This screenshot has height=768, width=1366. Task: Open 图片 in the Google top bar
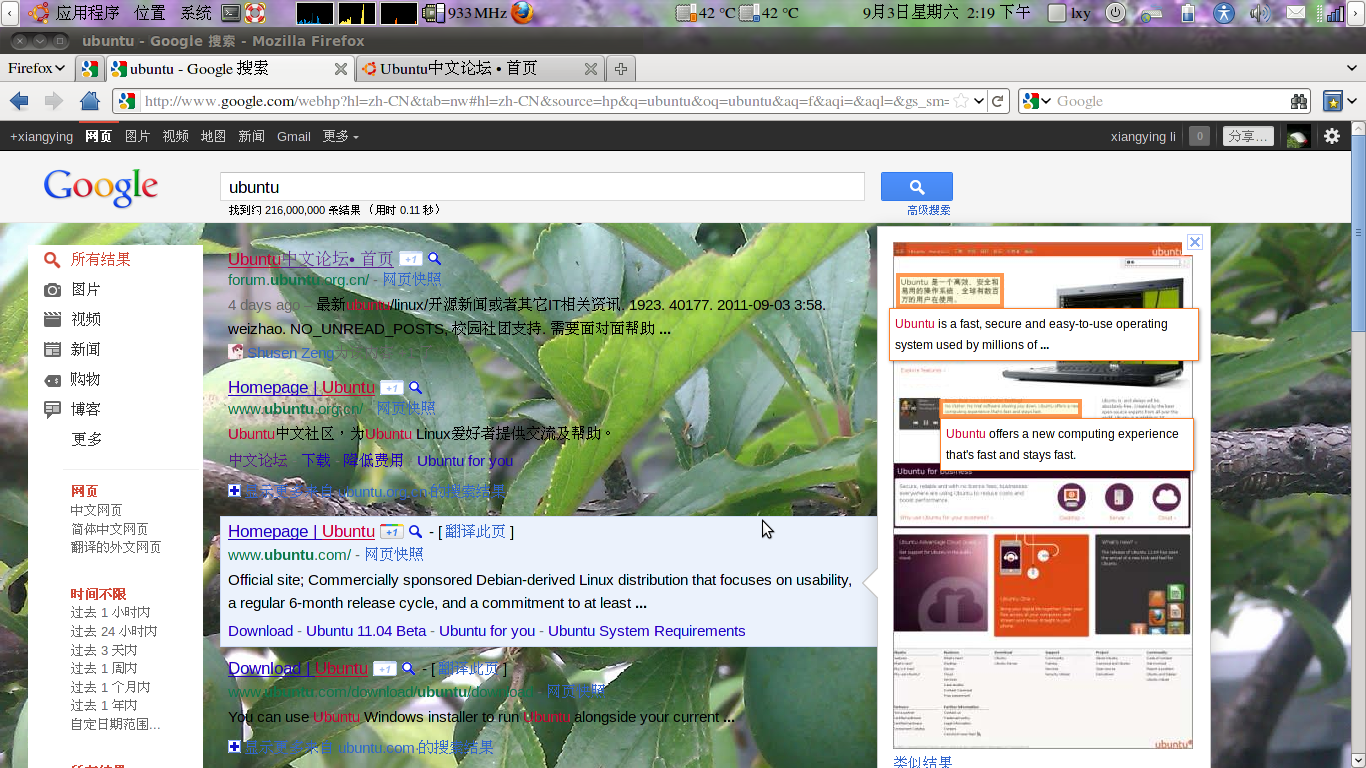point(137,136)
